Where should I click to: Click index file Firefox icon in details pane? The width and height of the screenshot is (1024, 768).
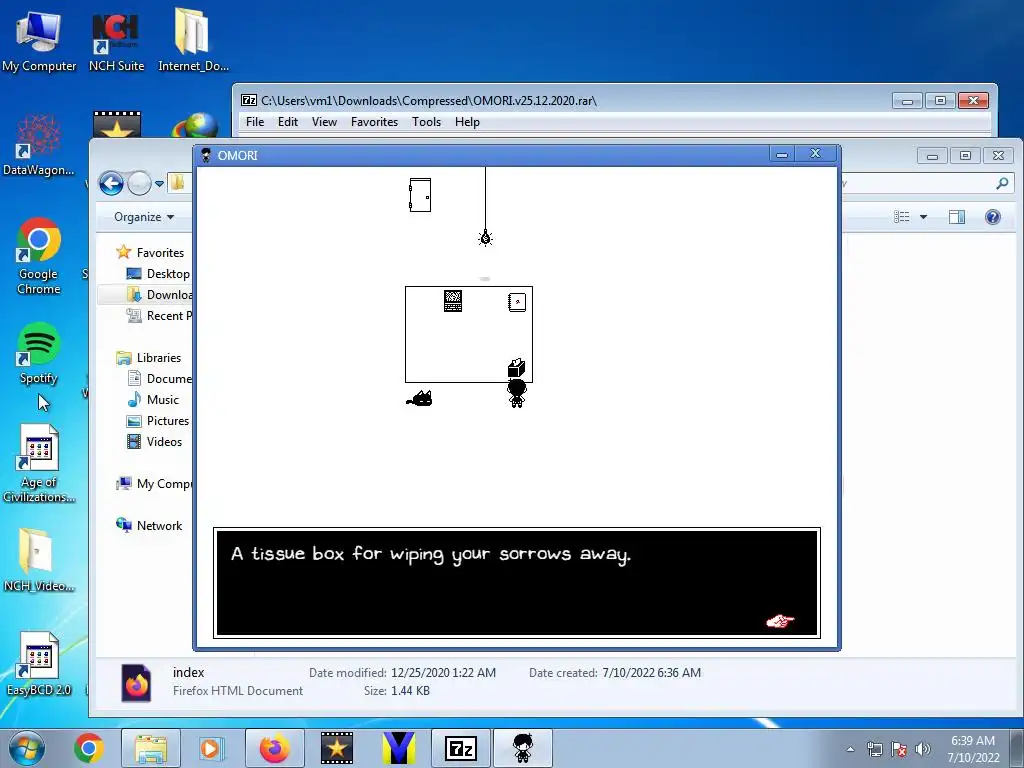pos(136,683)
